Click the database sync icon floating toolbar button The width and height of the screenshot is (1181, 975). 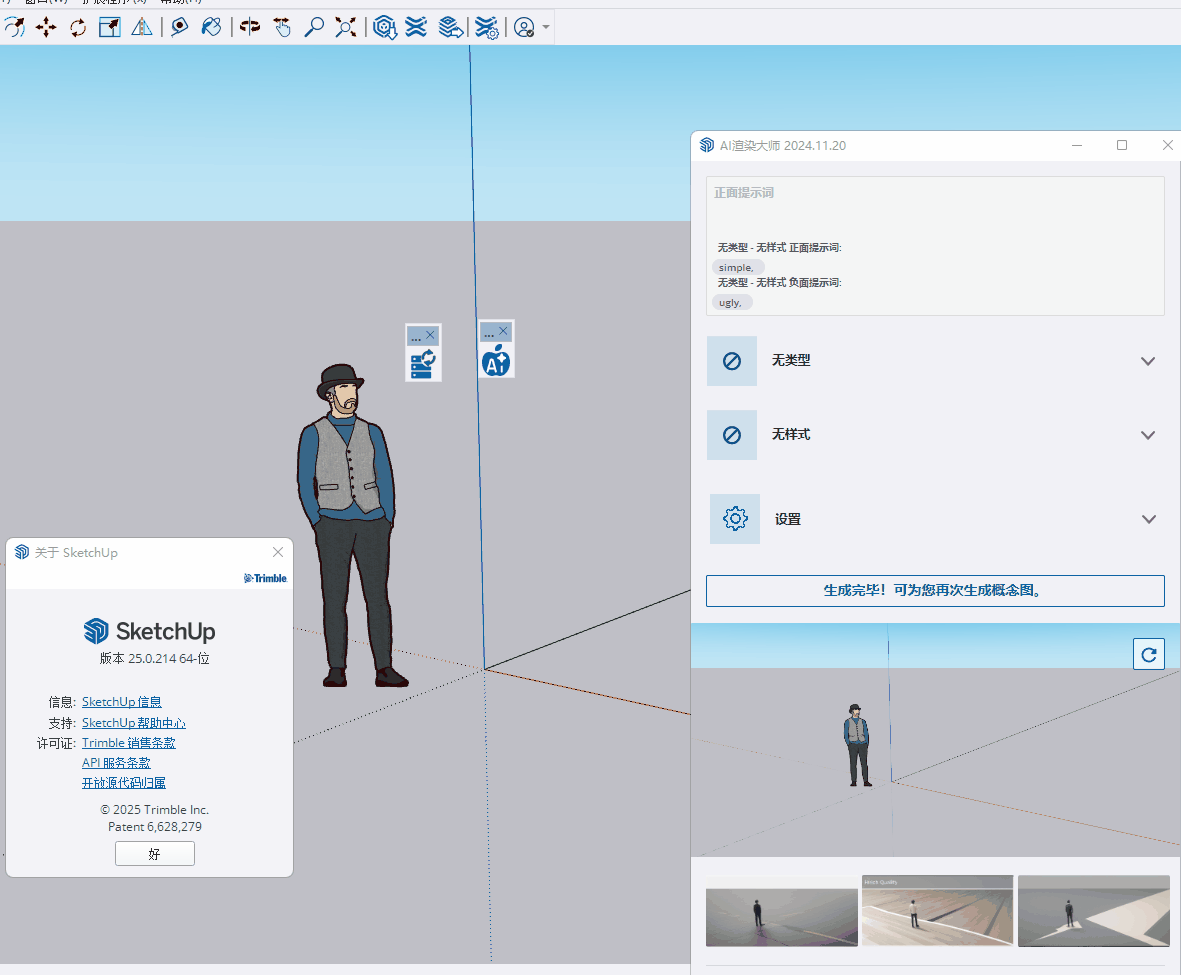tap(423, 364)
